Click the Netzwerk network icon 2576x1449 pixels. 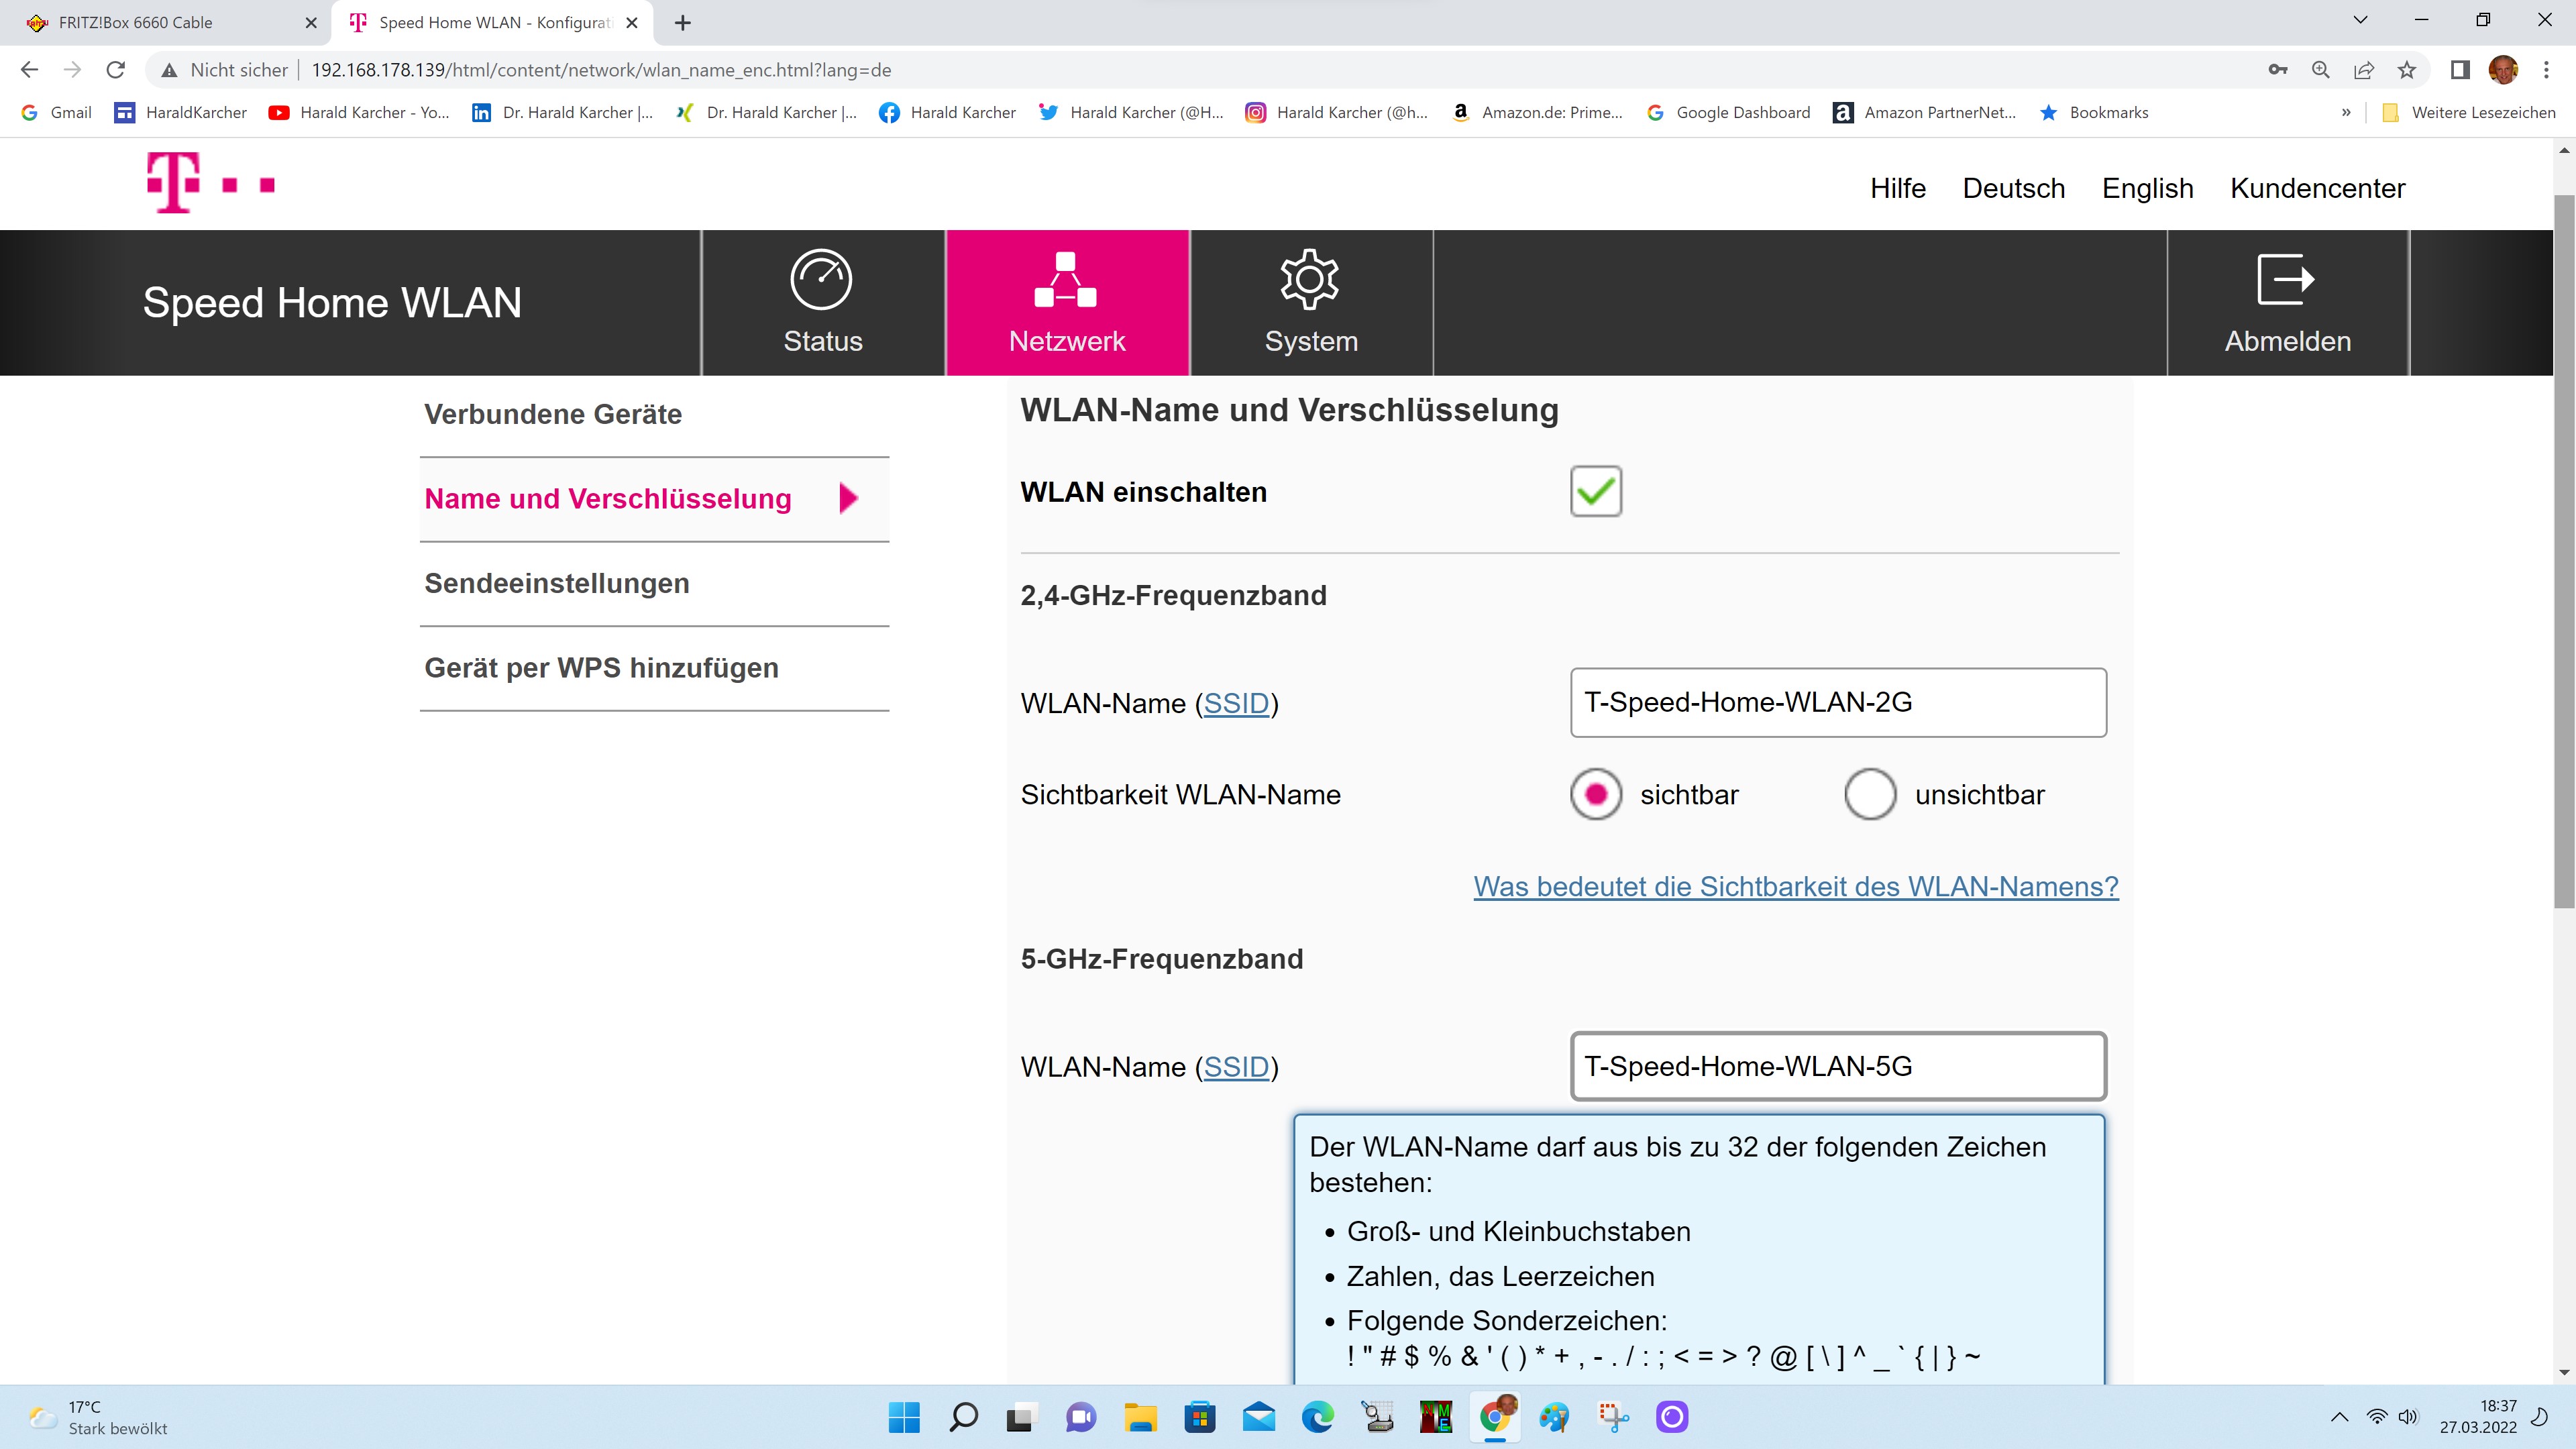click(x=1066, y=280)
